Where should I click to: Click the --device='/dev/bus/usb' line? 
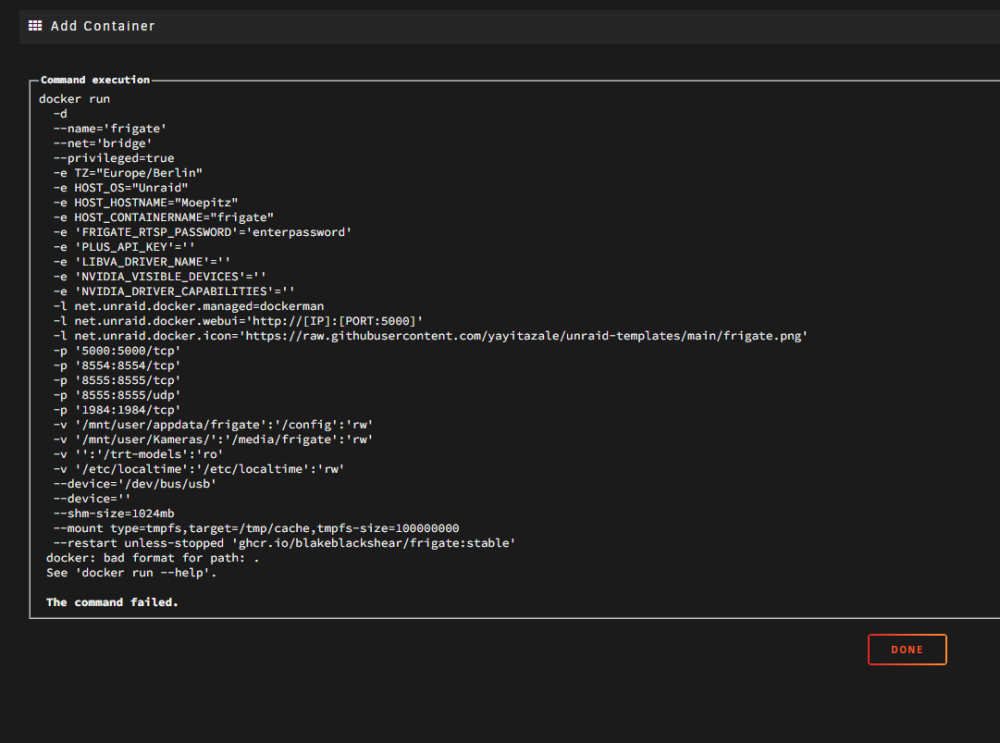point(135,484)
